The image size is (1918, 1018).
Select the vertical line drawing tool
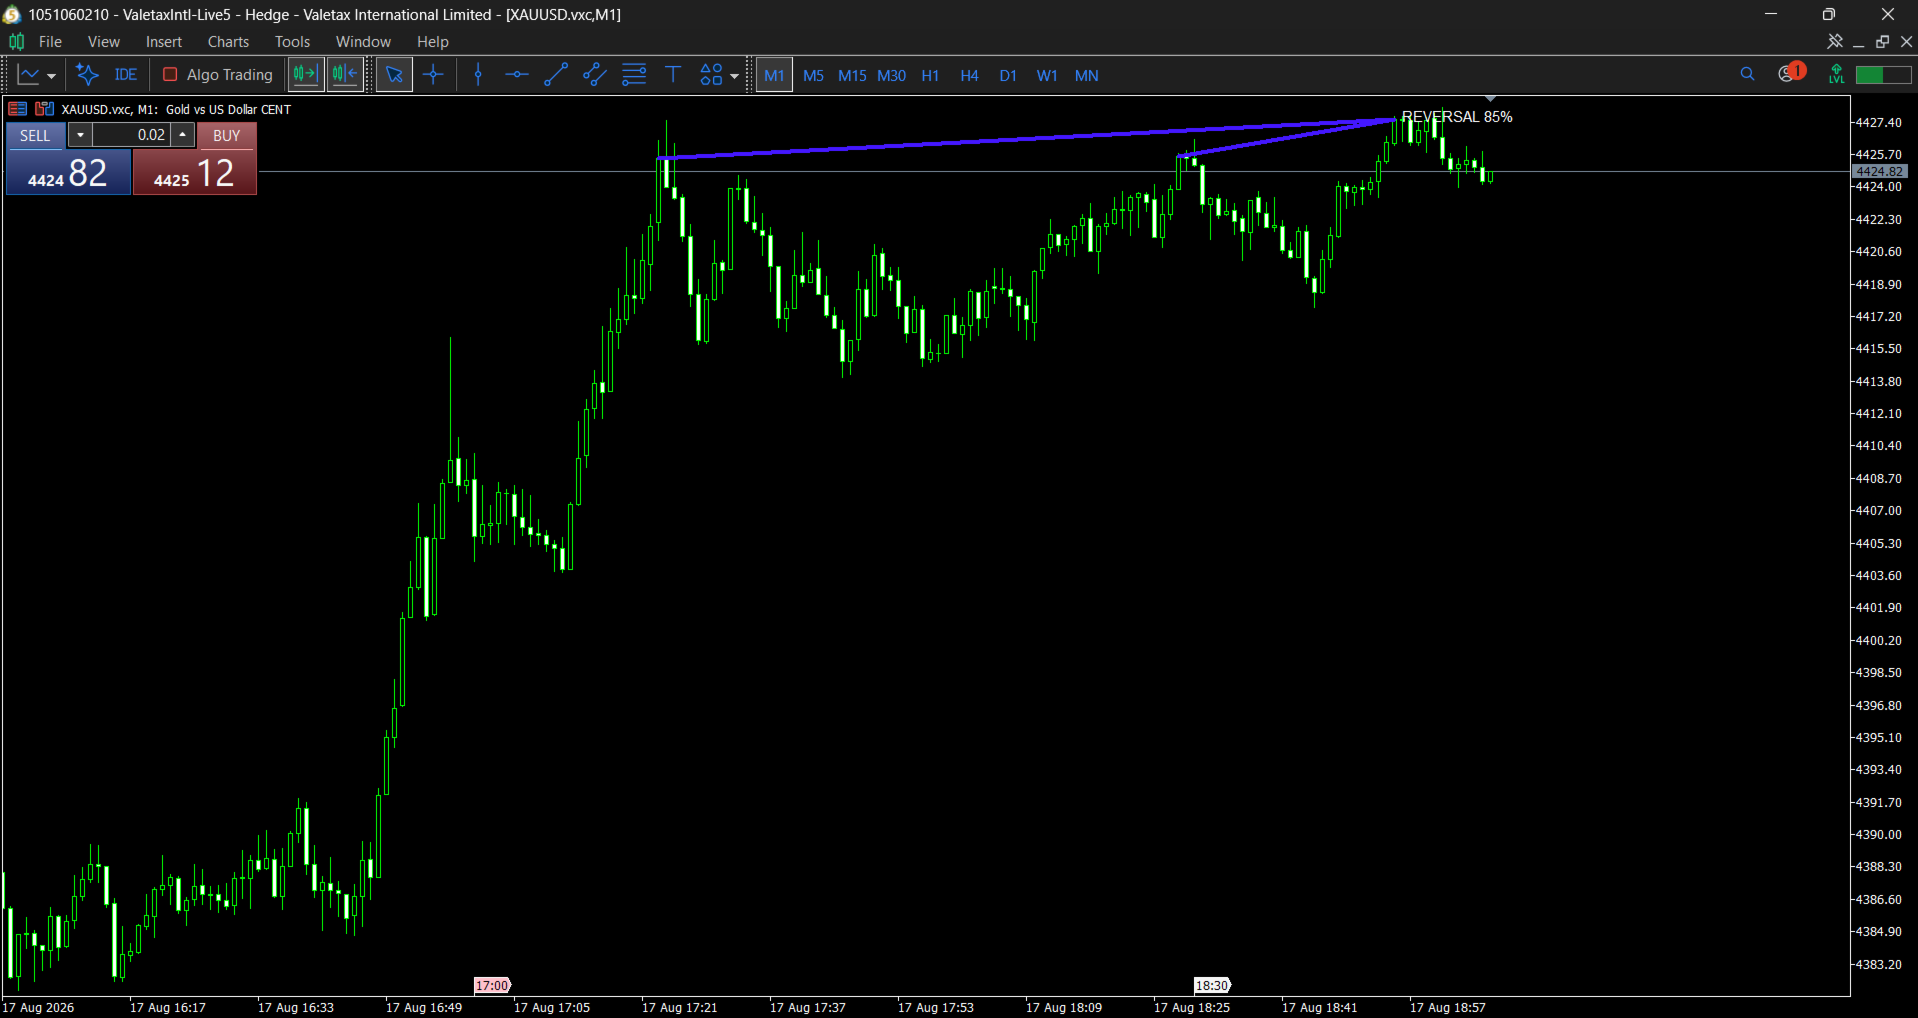tap(478, 75)
